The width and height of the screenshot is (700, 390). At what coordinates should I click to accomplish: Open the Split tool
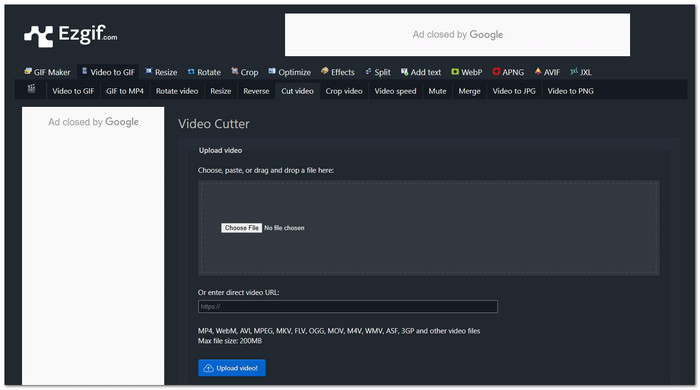point(378,72)
